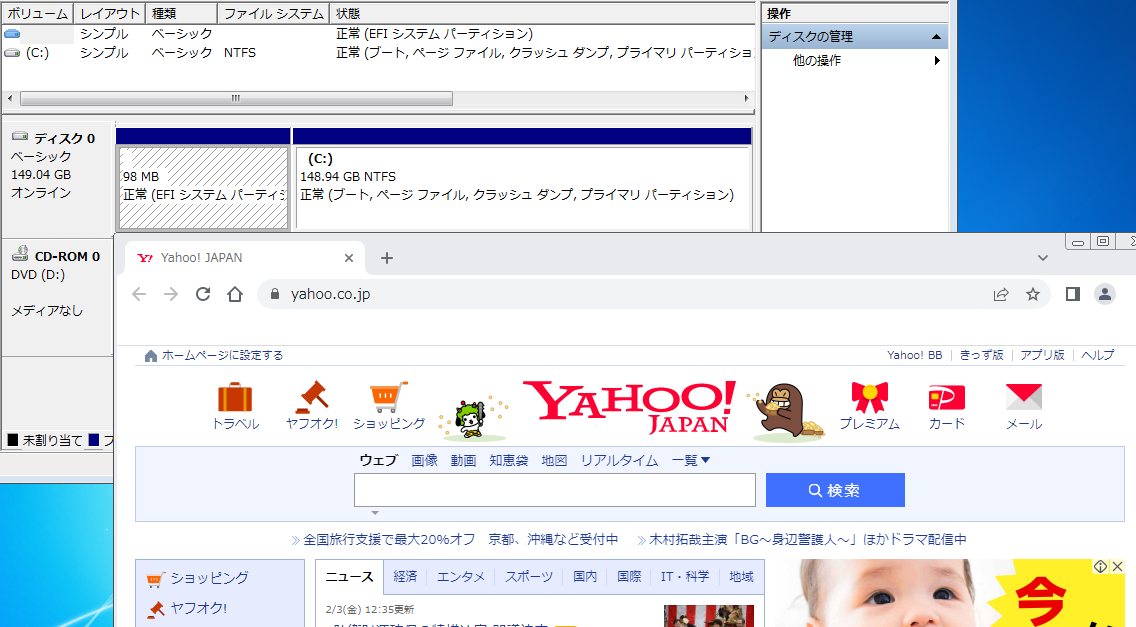Click the Yahoo search text box

[x=555, y=490]
